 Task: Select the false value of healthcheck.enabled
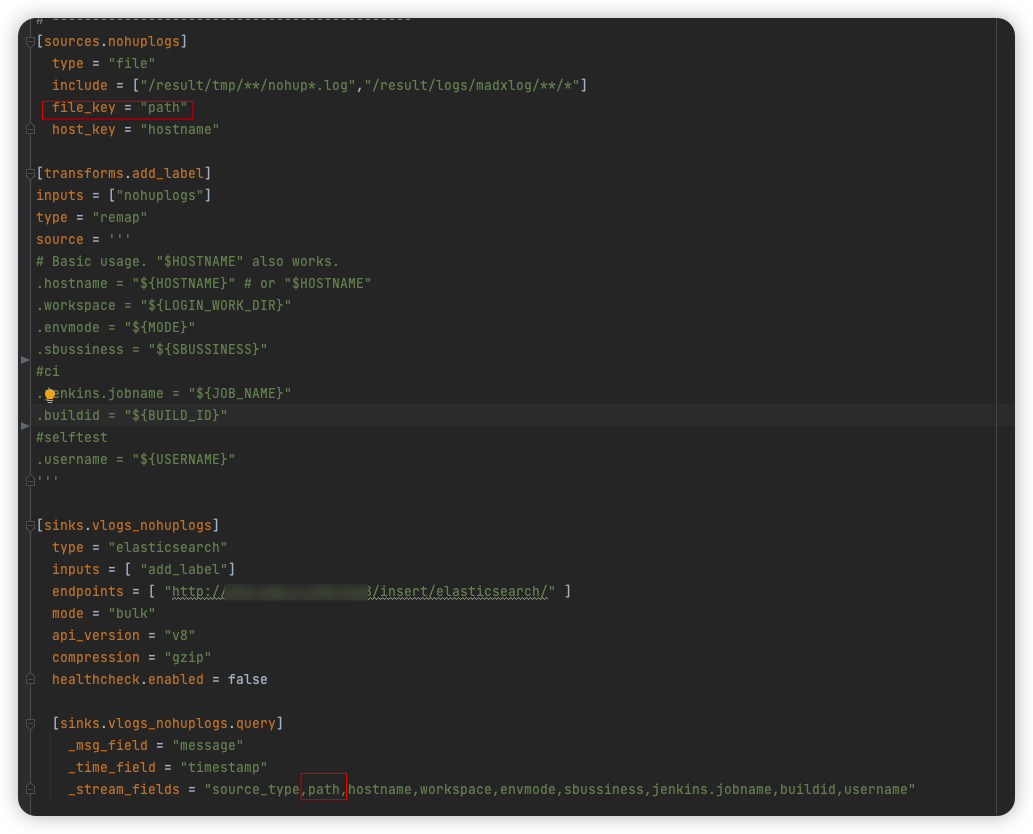(x=247, y=679)
